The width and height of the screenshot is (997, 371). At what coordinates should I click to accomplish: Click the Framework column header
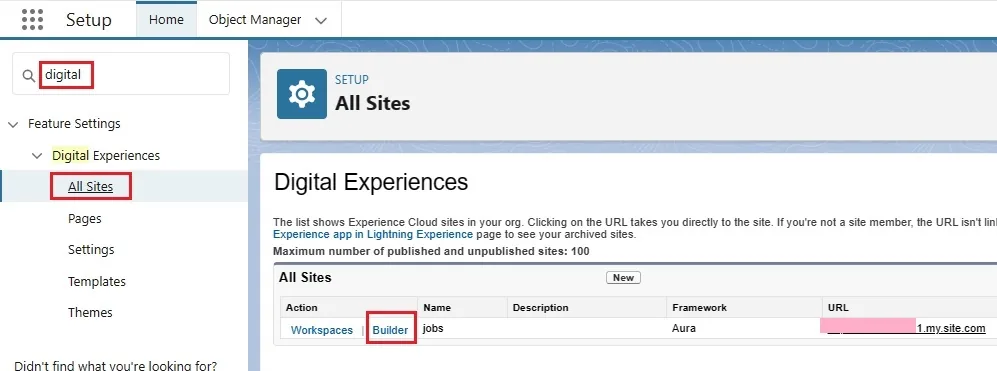tap(699, 307)
